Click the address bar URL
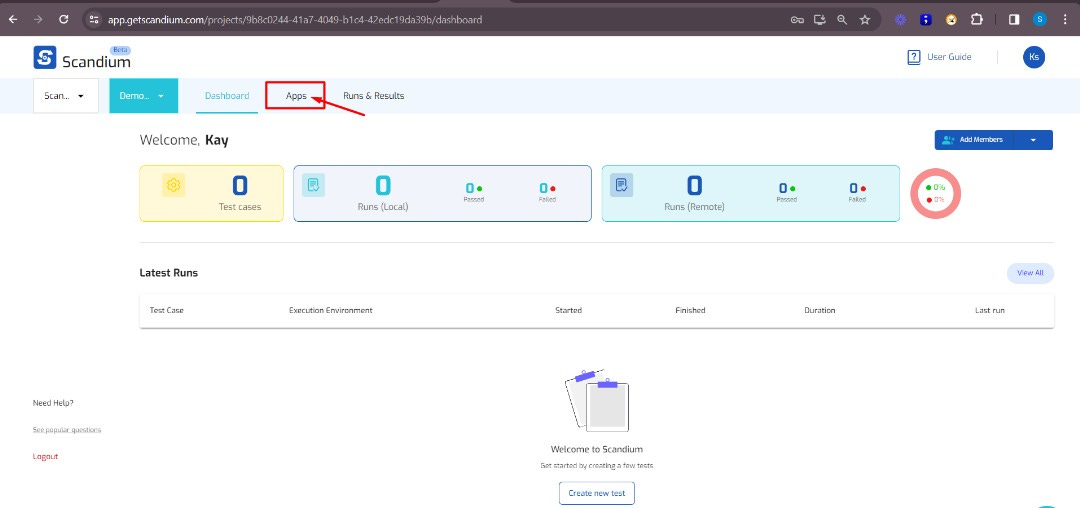Screen dimensions: 1080x508 295,20
